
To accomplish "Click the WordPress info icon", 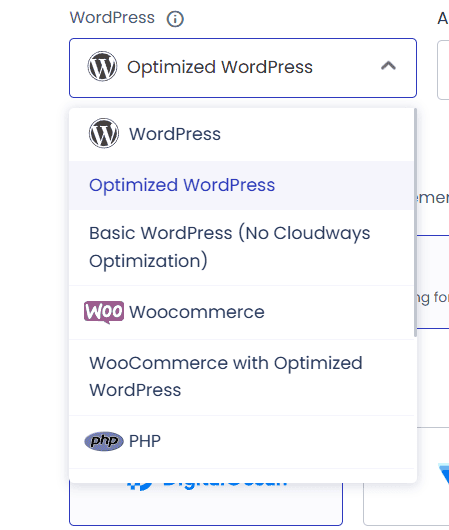I will [x=175, y=19].
